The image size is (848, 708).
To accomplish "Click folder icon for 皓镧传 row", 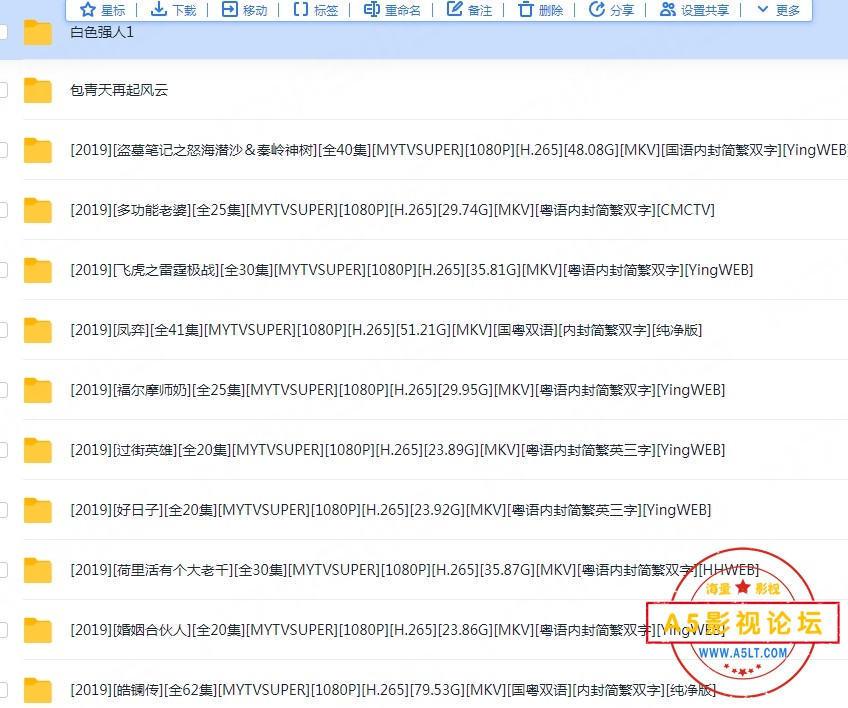I will (37, 691).
